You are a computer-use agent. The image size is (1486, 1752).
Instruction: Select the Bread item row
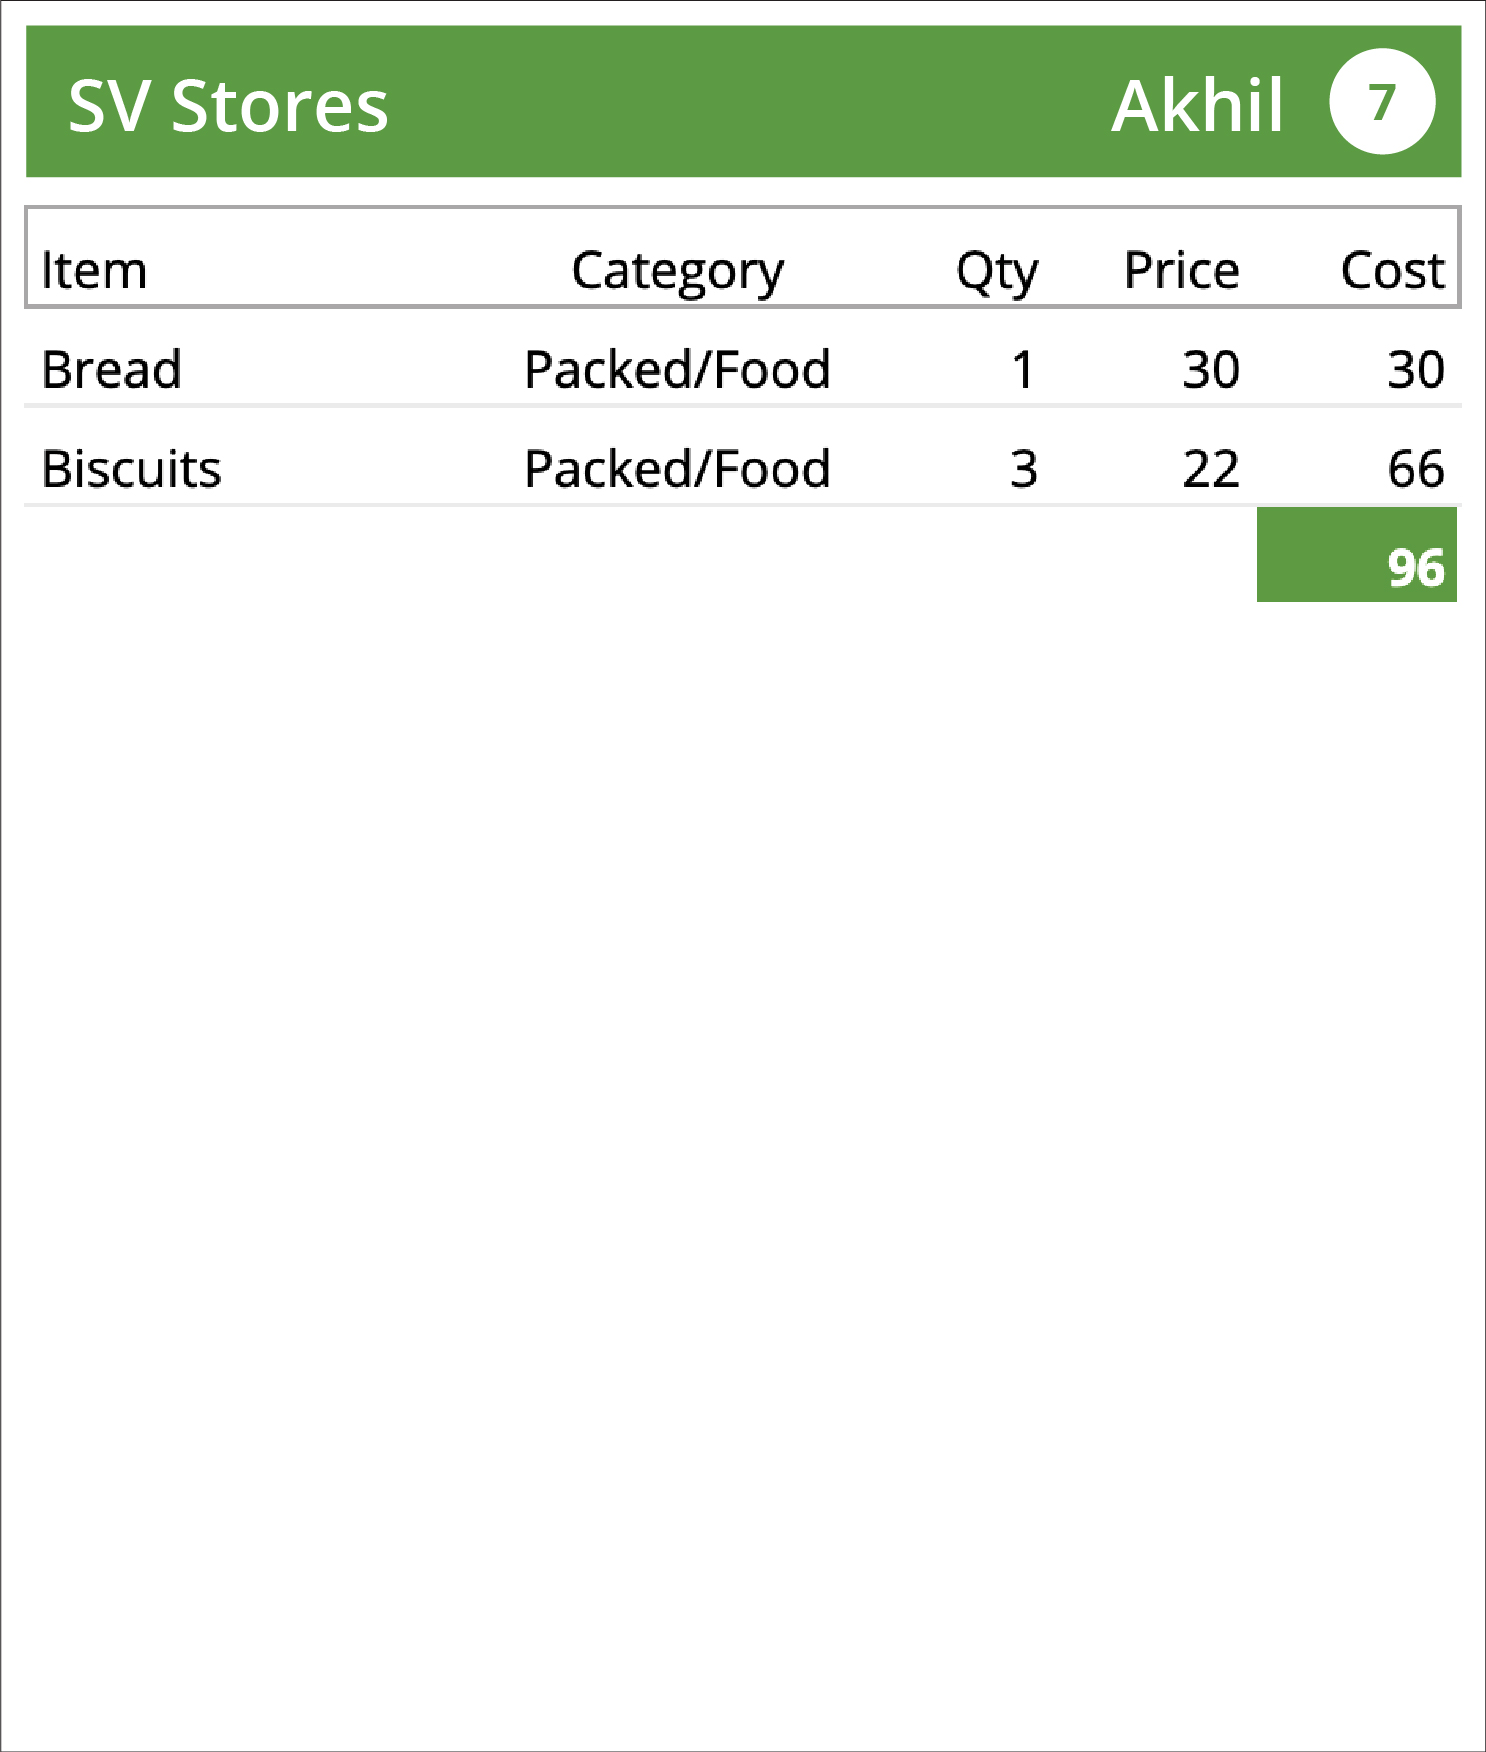click(743, 369)
